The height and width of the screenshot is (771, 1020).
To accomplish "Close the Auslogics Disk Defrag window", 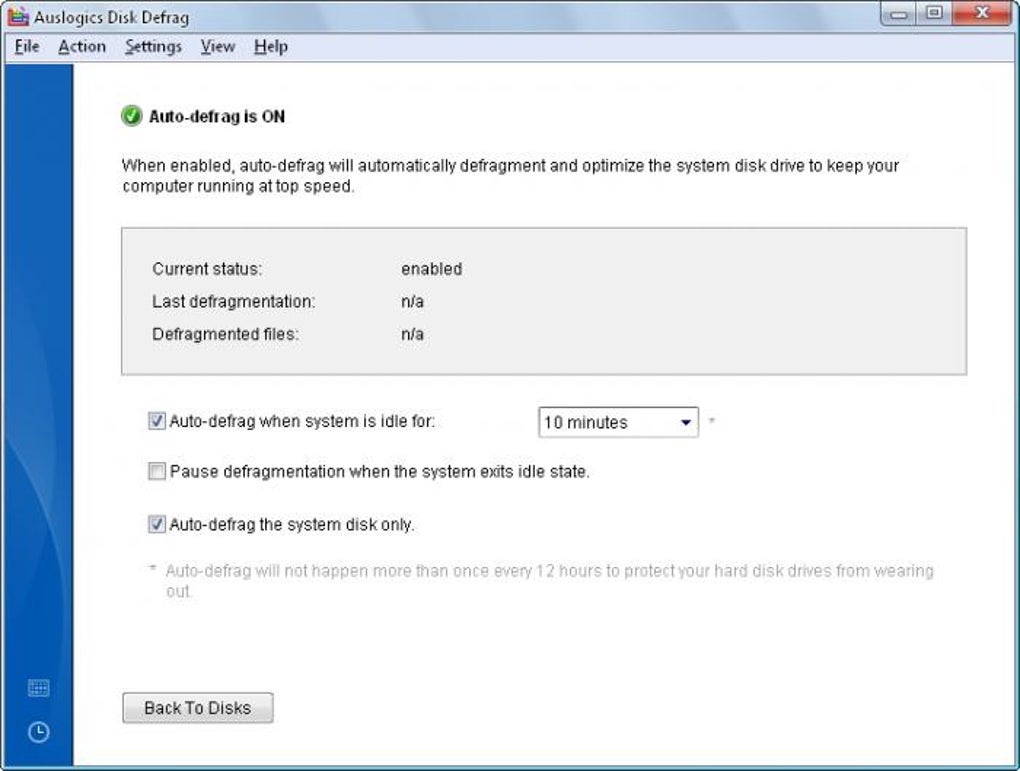I will tap(983, 14).
